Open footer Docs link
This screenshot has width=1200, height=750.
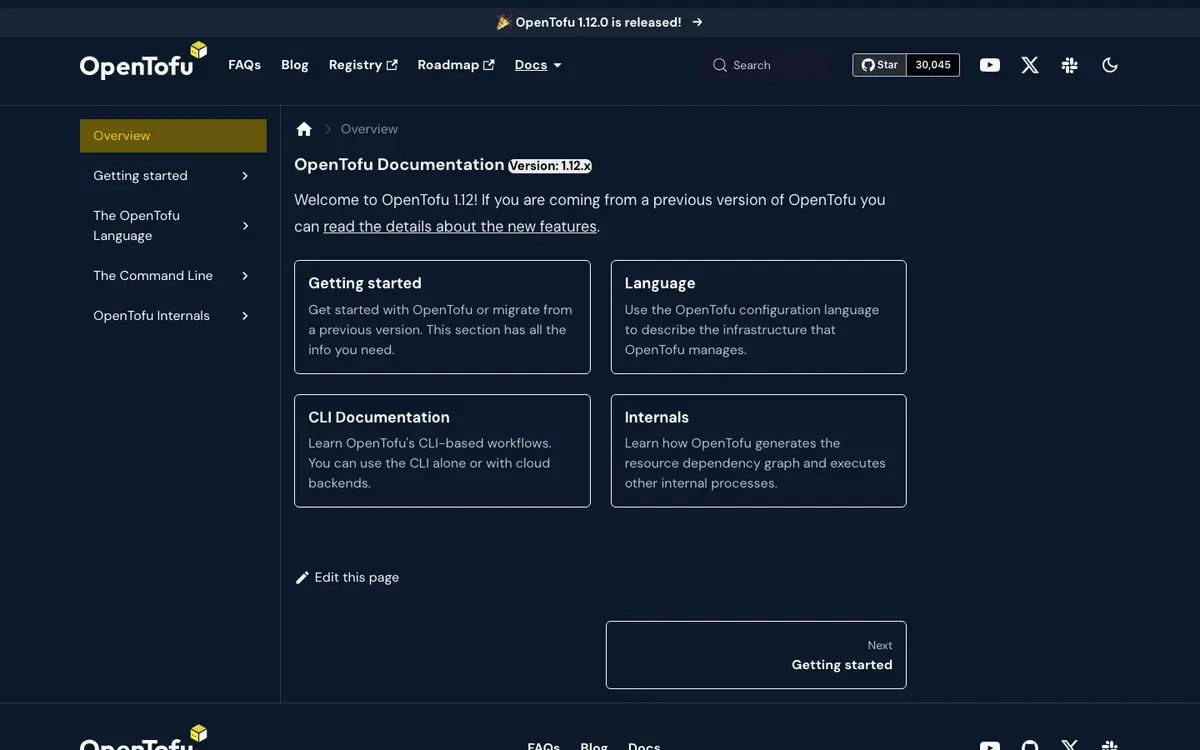pos(644,745)
